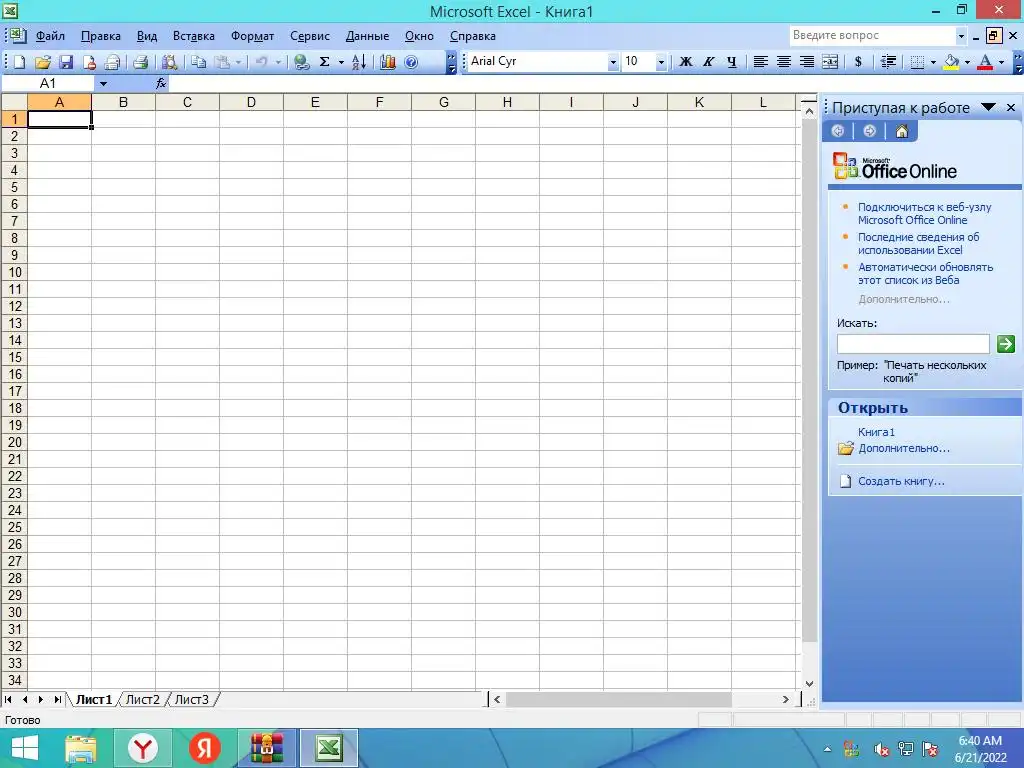Open the 'Введите вопрос' box dropdown arrow
This screenshot has width=1024, height=768.
961,36
